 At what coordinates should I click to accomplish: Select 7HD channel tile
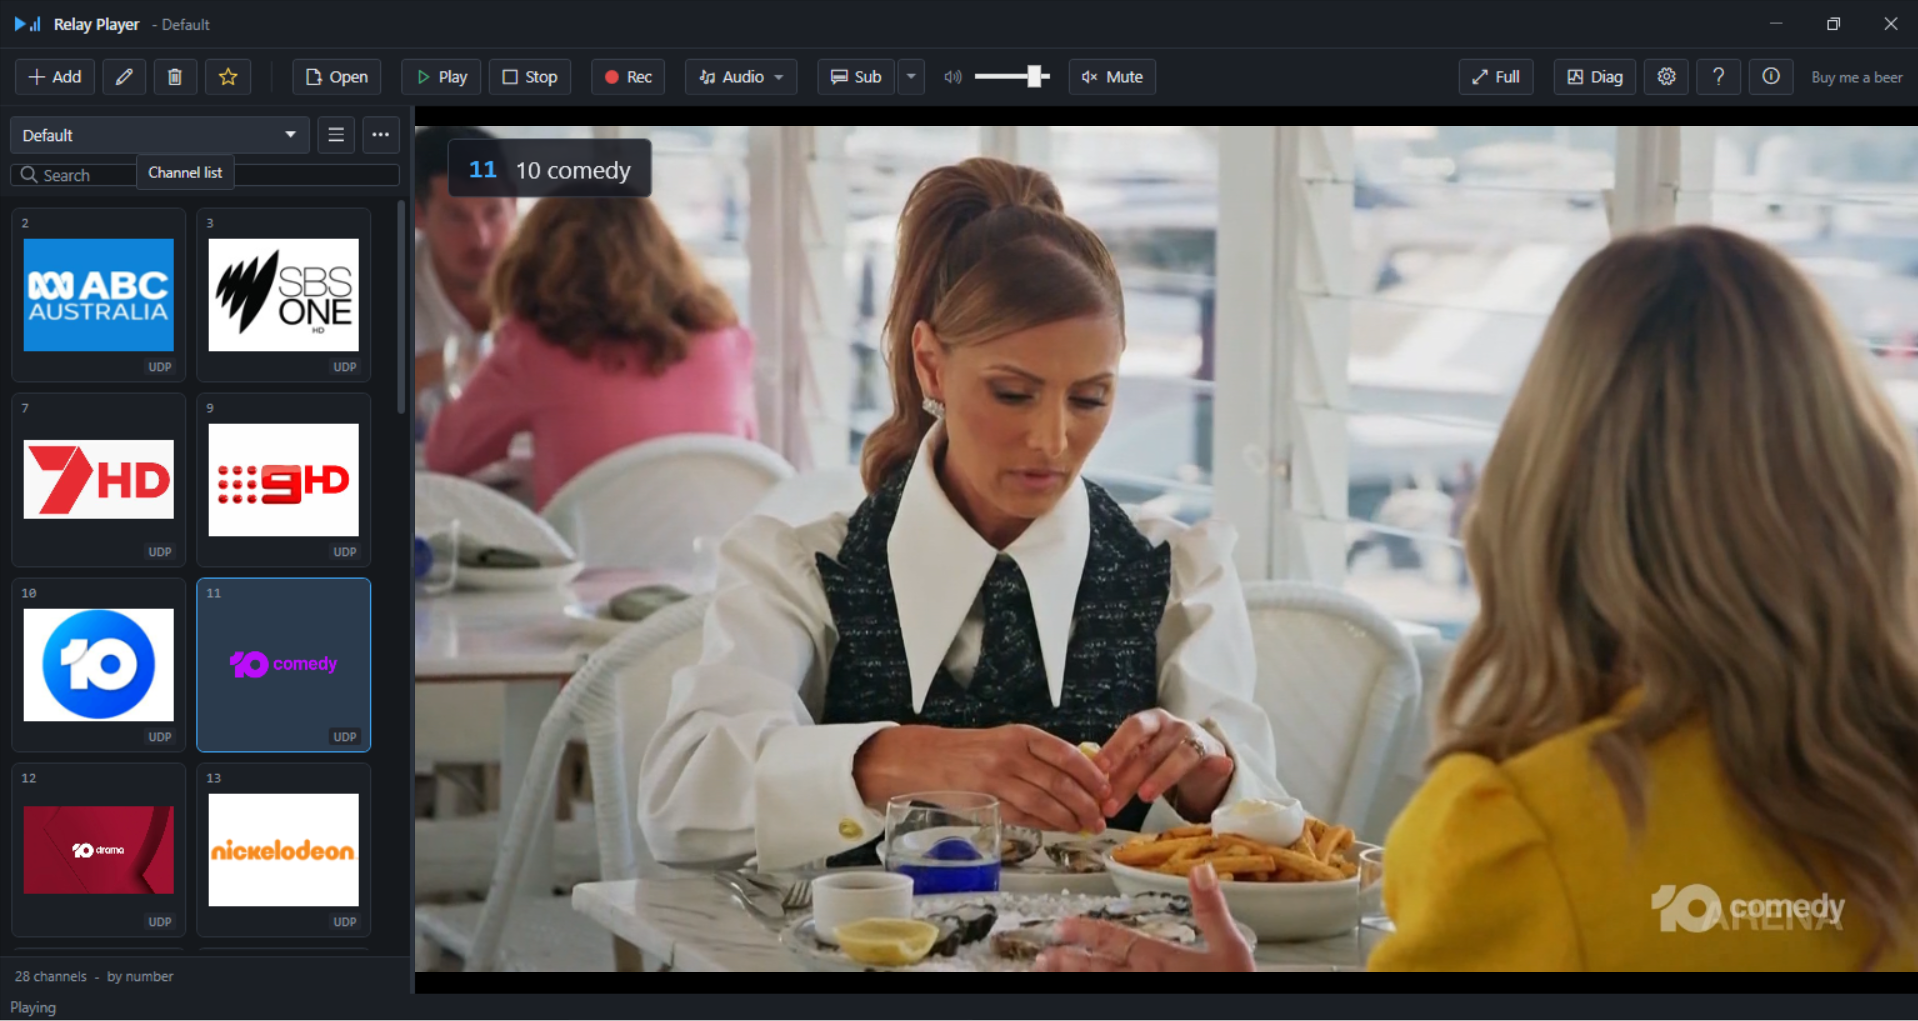99,480
